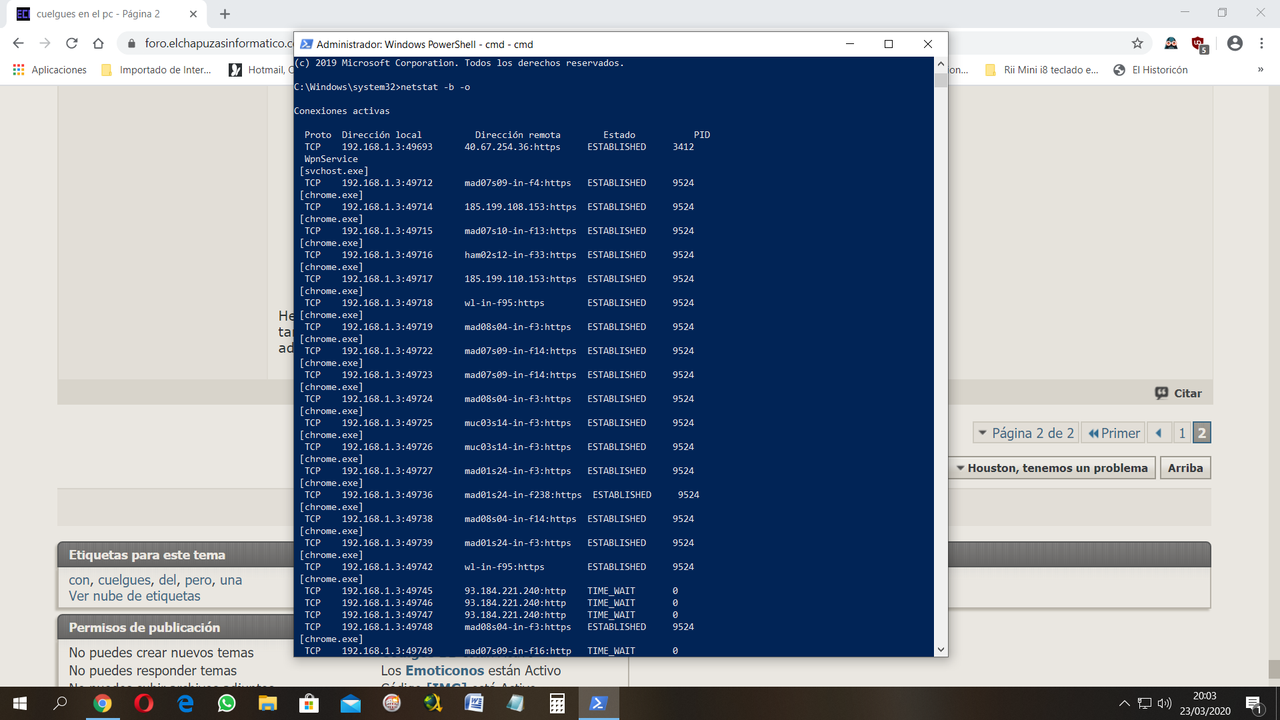Open Chrome's home page button

coord(98,43)
